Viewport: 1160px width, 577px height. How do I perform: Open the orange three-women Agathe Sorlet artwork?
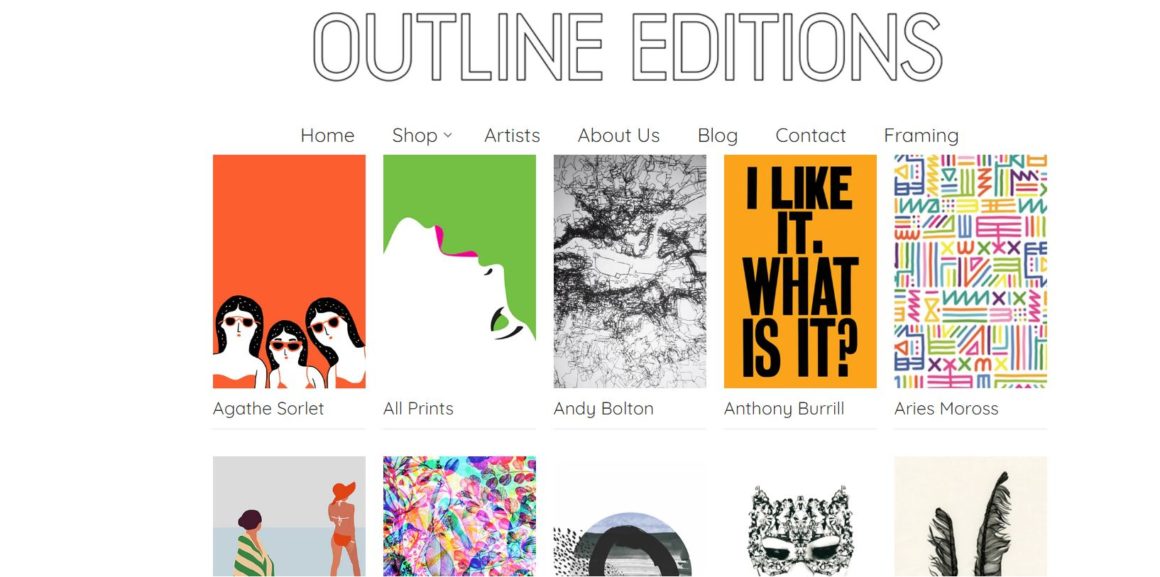coord(289,271)
